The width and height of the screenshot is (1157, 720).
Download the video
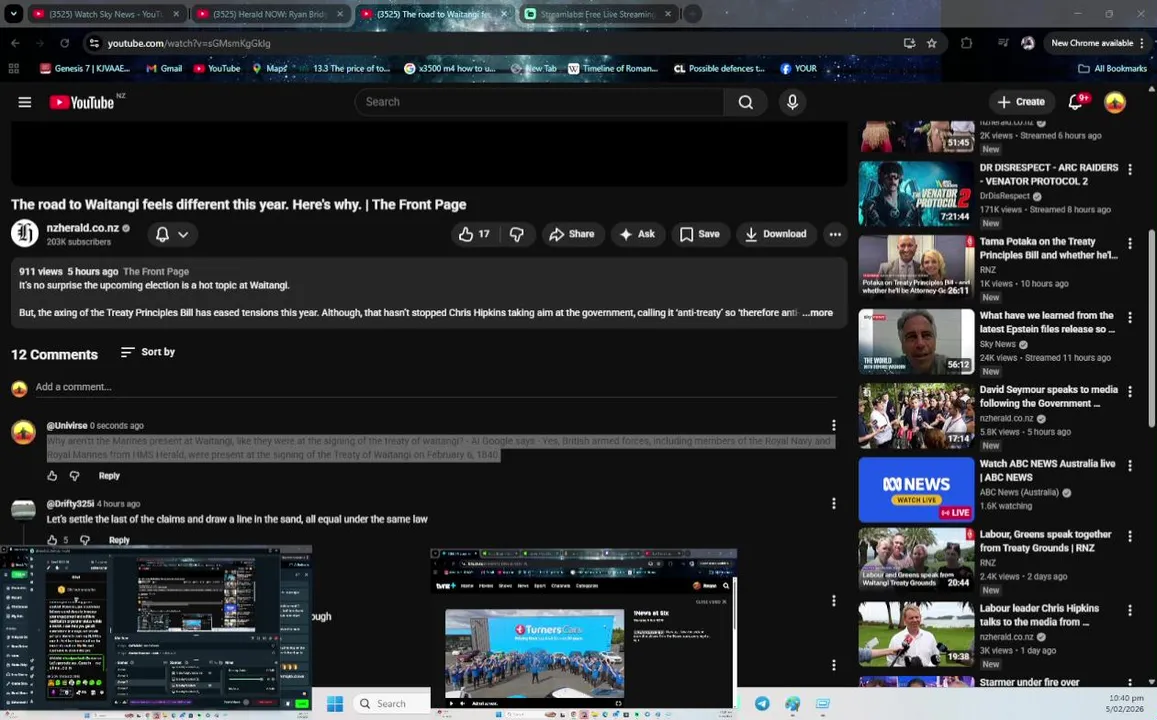[x=776, y=234]
